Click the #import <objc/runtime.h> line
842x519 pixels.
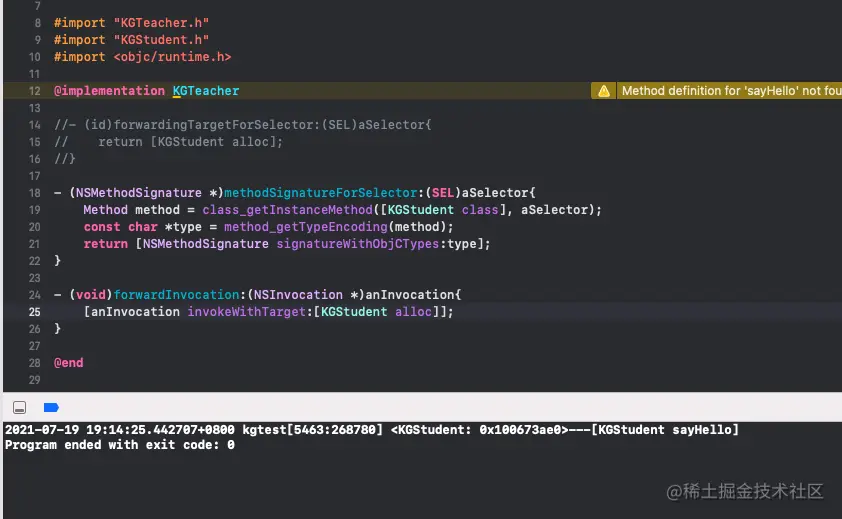[x=142, y=57]
